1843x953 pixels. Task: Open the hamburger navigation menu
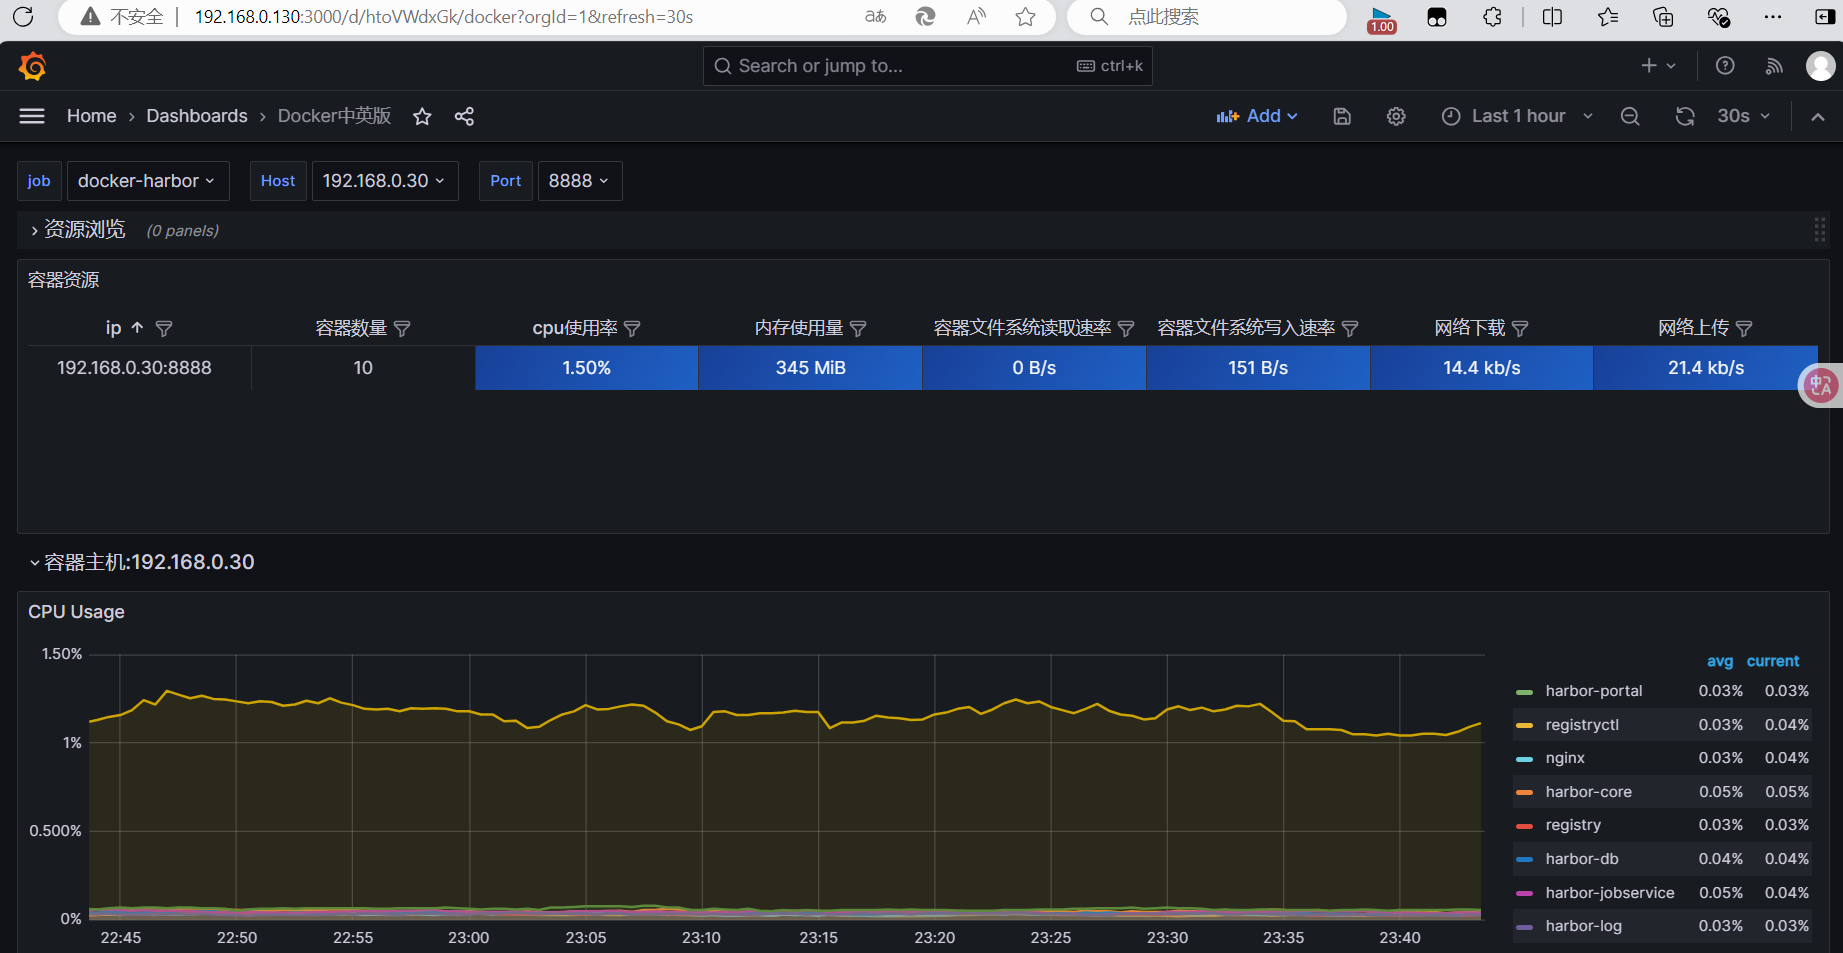[32, 116]
